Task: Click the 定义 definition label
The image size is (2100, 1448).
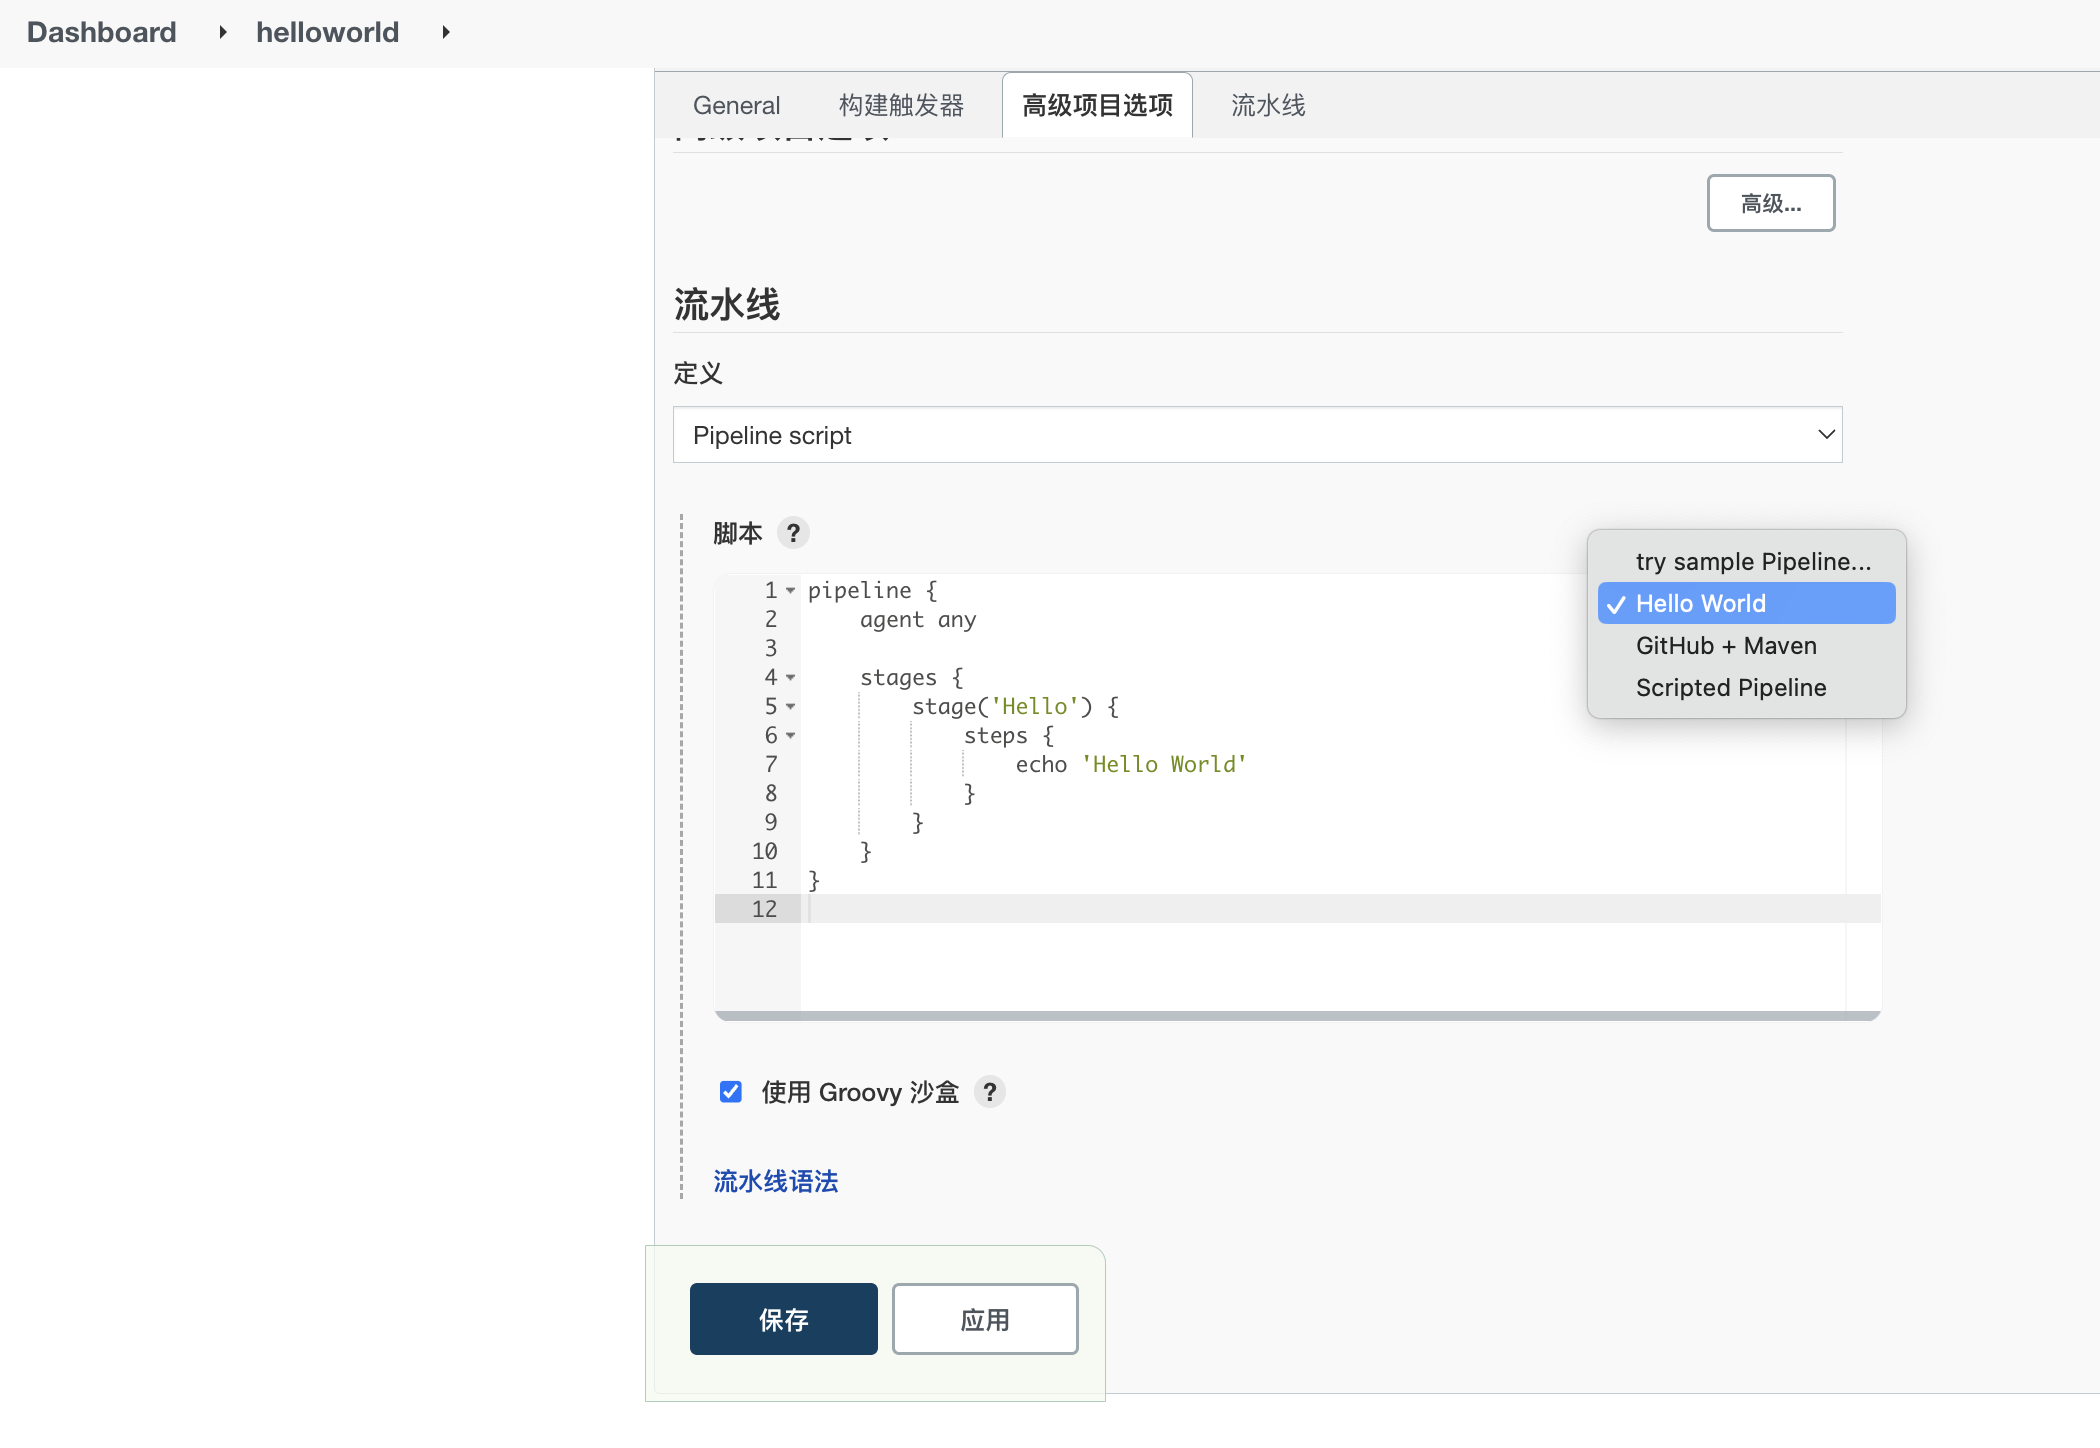Action: 698,373
